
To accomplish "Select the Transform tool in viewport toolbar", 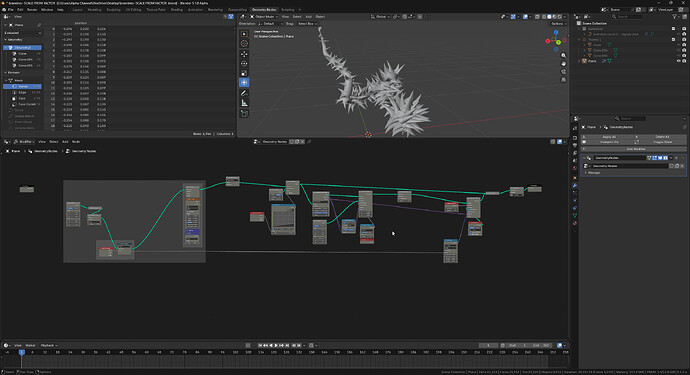I will pyautogui.click(x=244, y=82).
